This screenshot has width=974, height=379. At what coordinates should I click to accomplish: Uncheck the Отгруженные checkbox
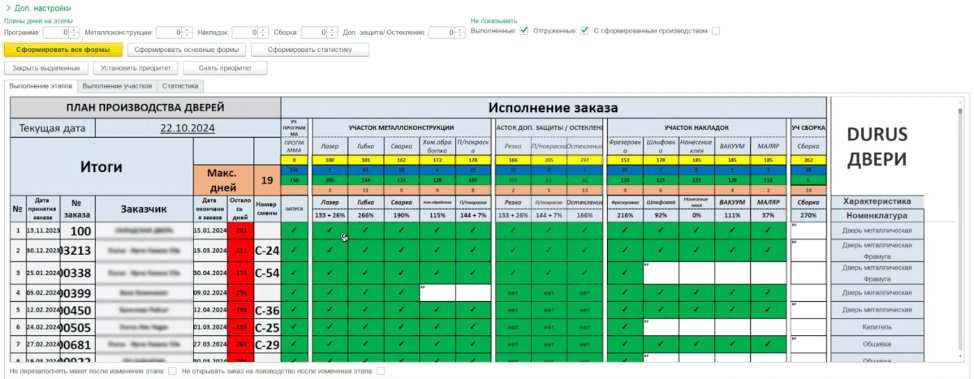(584, 30)
